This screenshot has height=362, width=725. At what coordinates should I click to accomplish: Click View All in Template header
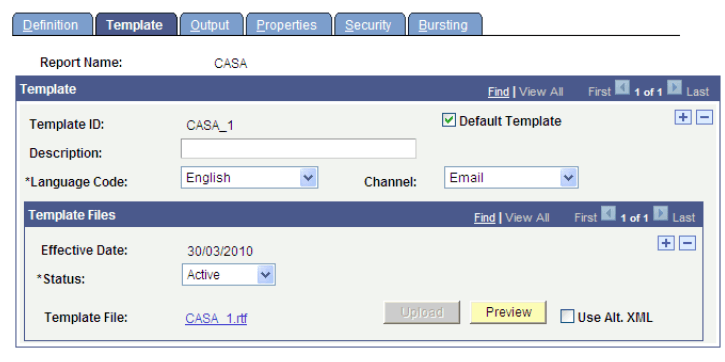(541, 92)
